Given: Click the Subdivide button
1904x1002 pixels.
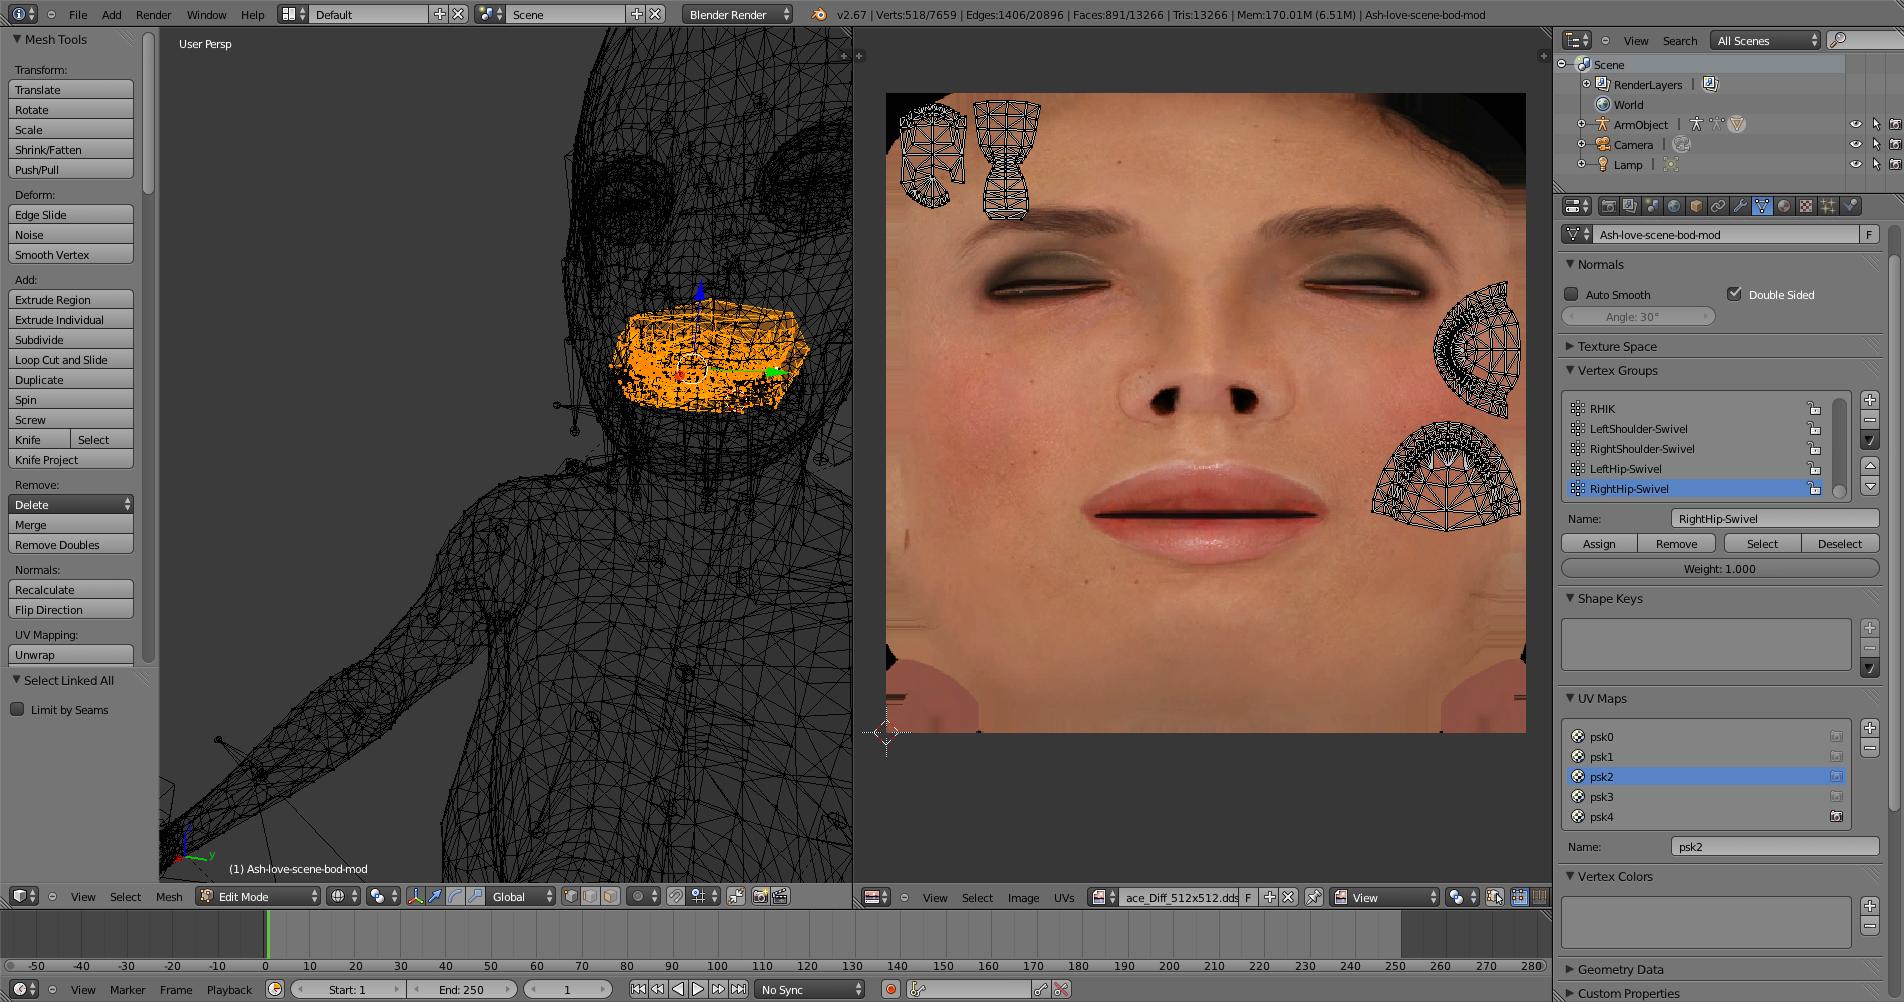Looking at the screenshot, I should [x=71, y=339].
